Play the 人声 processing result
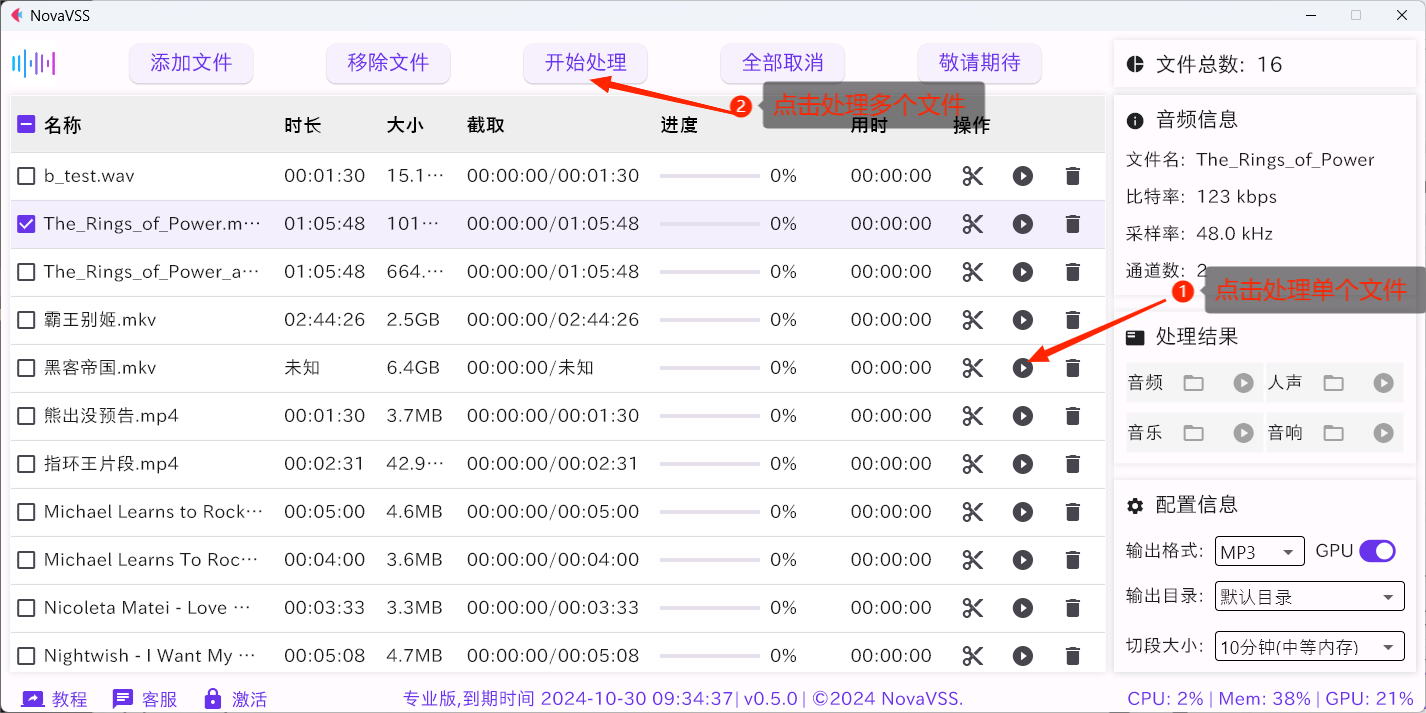The width and height of the screenshot is (1426, 713). pos(1383,382)
